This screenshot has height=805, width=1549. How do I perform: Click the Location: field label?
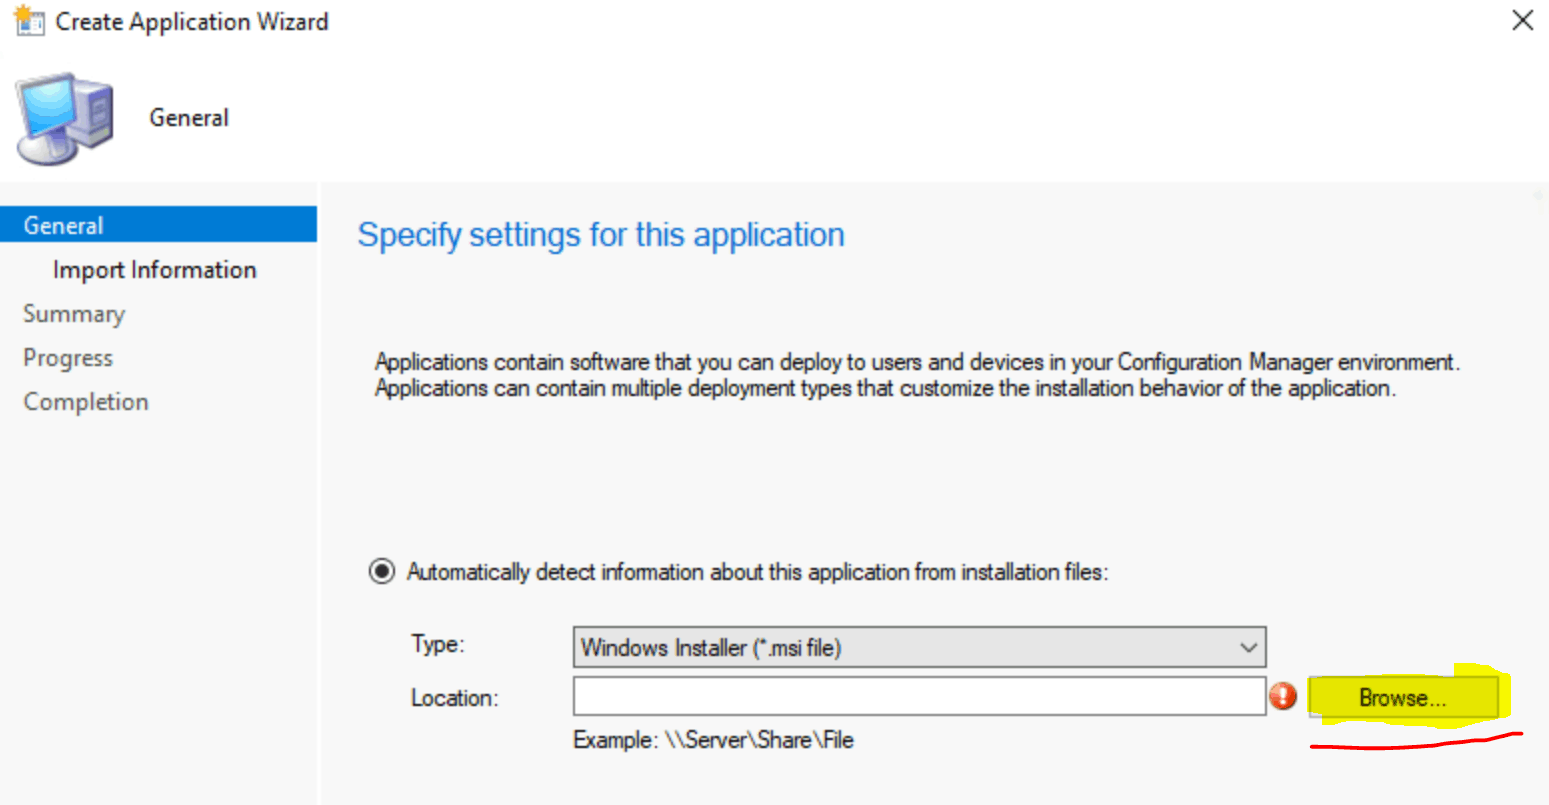point(454,698)
